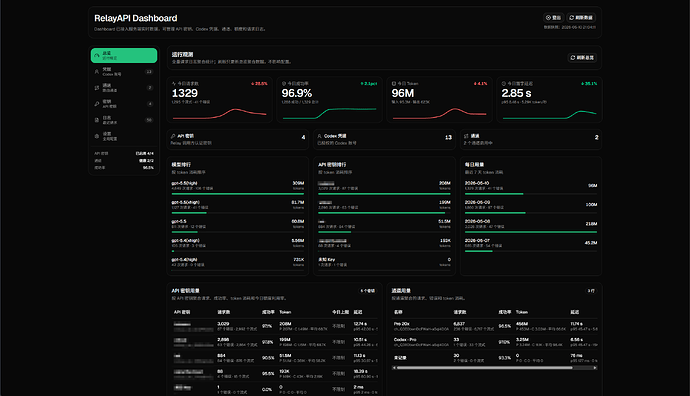
Task: Select the gpt-5.4(xhigh) model row
Action: click(238, 245)
